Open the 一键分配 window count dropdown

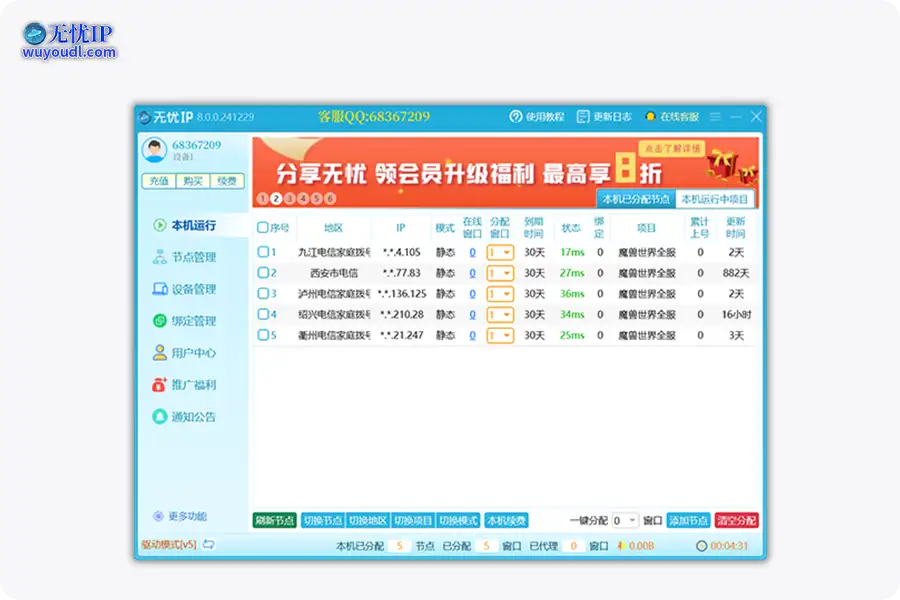[625, 521]
